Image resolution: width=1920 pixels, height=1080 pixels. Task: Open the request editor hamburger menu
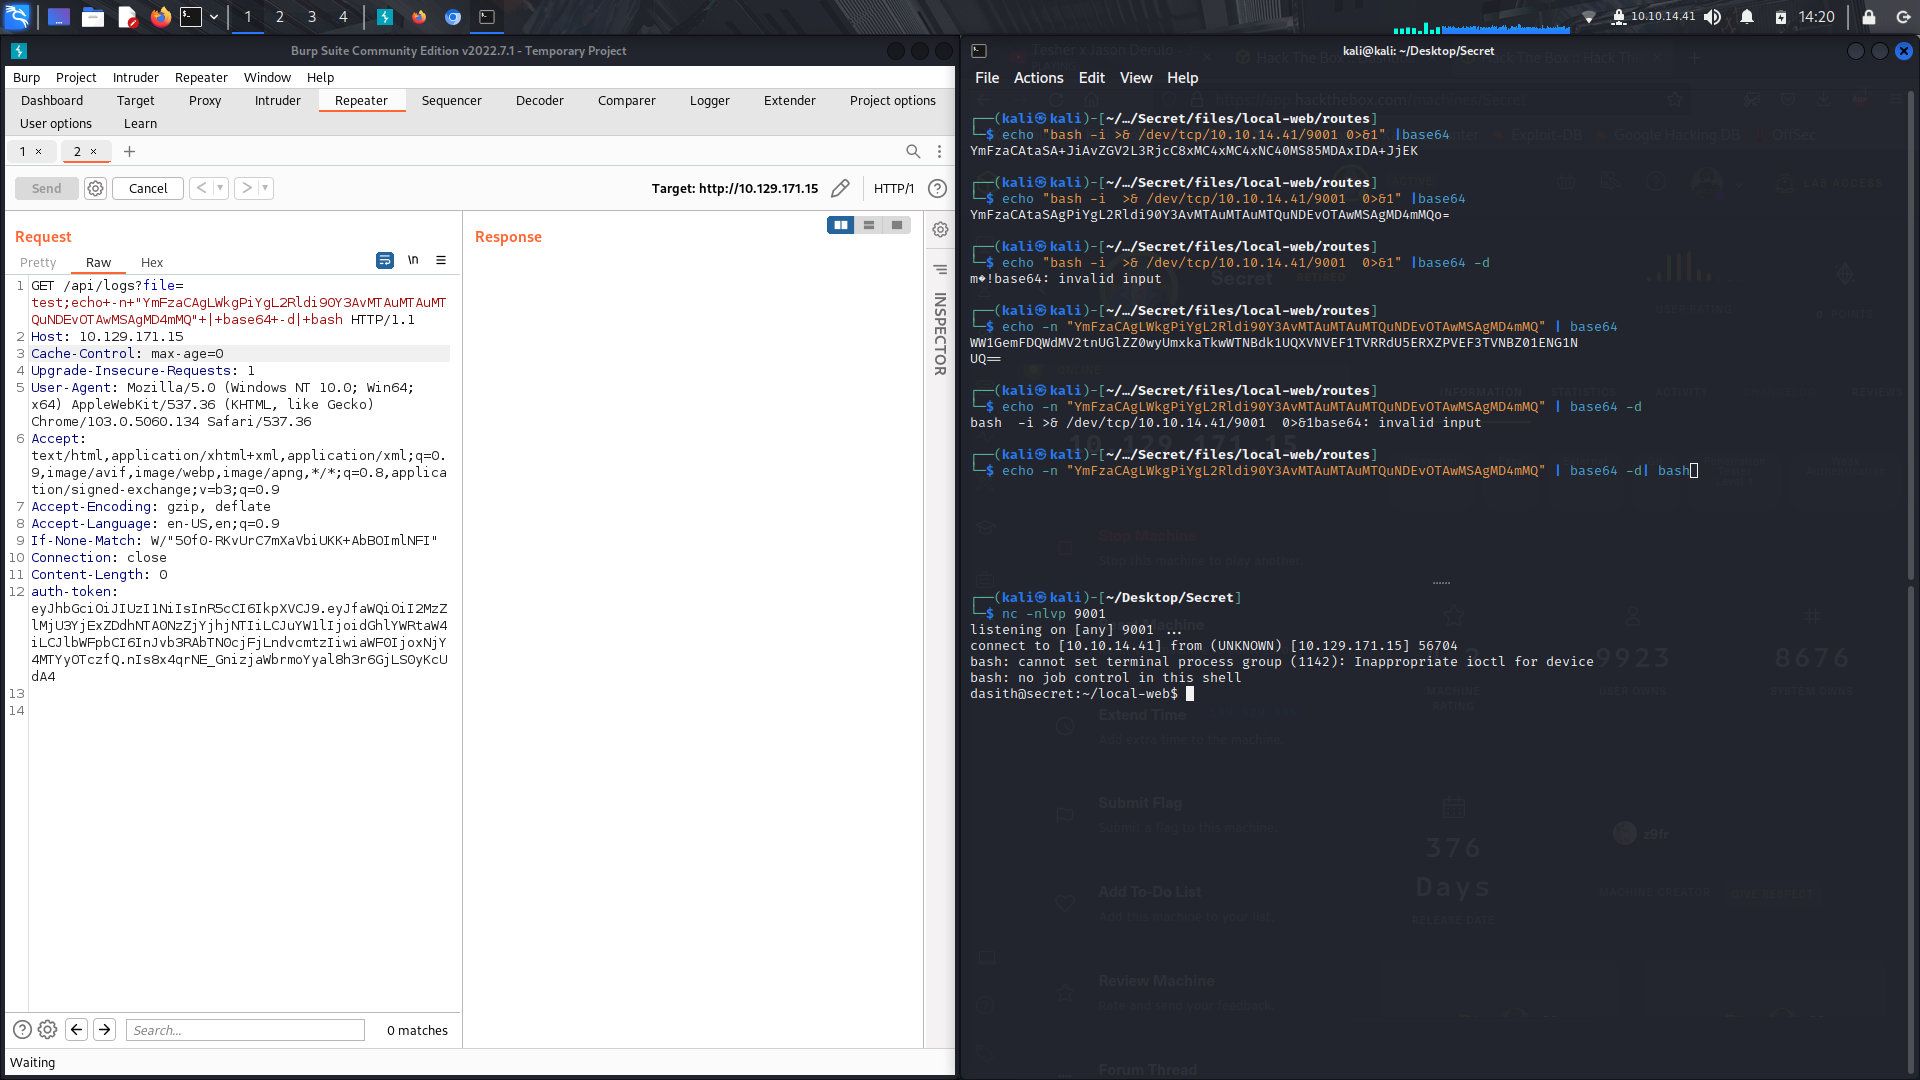click(442, 260)
